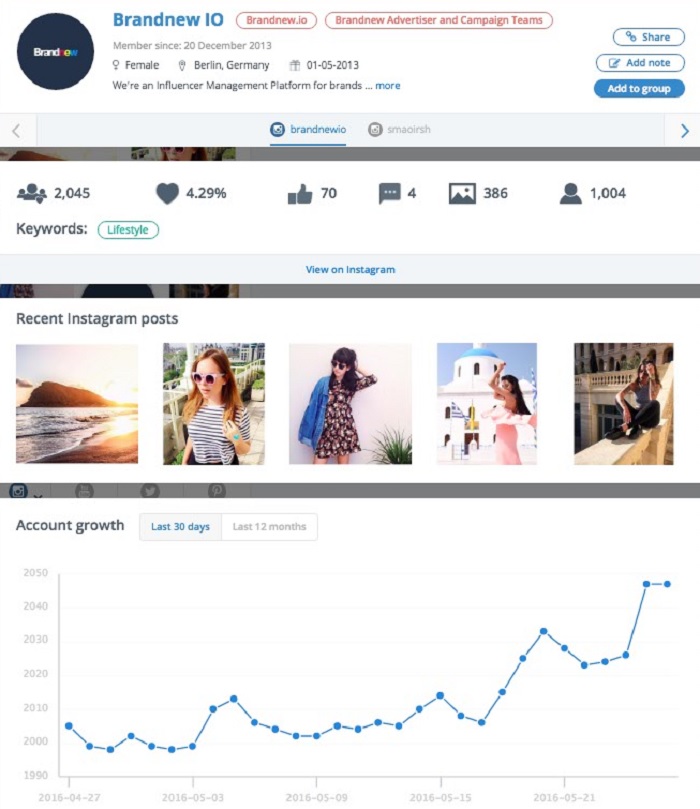
Task: Open the striped shirt sunglasses post thumbnail
Action: pos(214,404)
